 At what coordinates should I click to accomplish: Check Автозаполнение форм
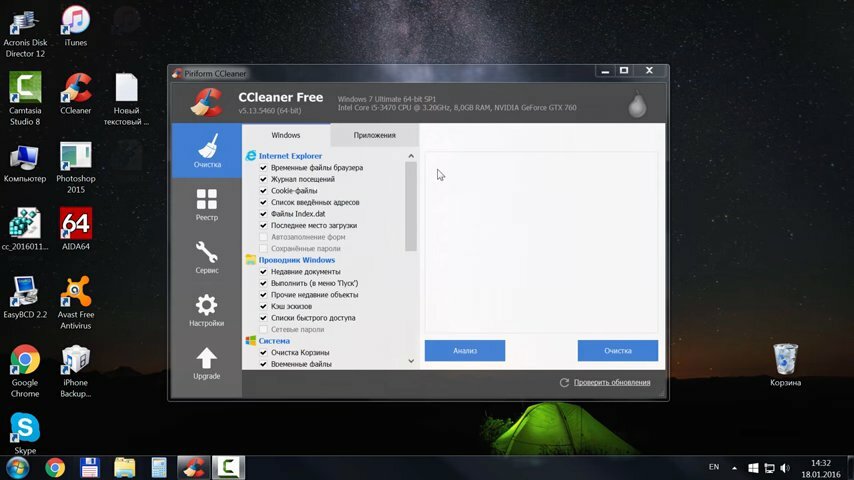[263, 237]
